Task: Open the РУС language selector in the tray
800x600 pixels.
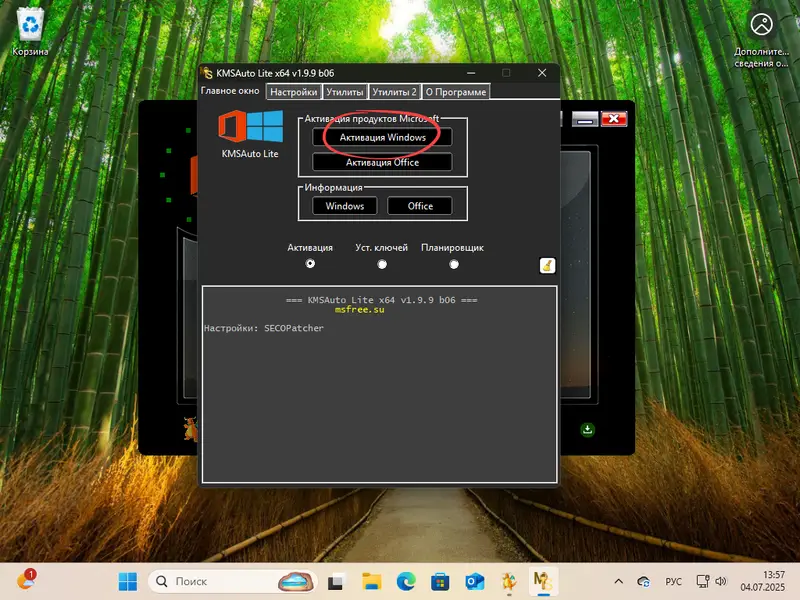Action: coord(673,581)
